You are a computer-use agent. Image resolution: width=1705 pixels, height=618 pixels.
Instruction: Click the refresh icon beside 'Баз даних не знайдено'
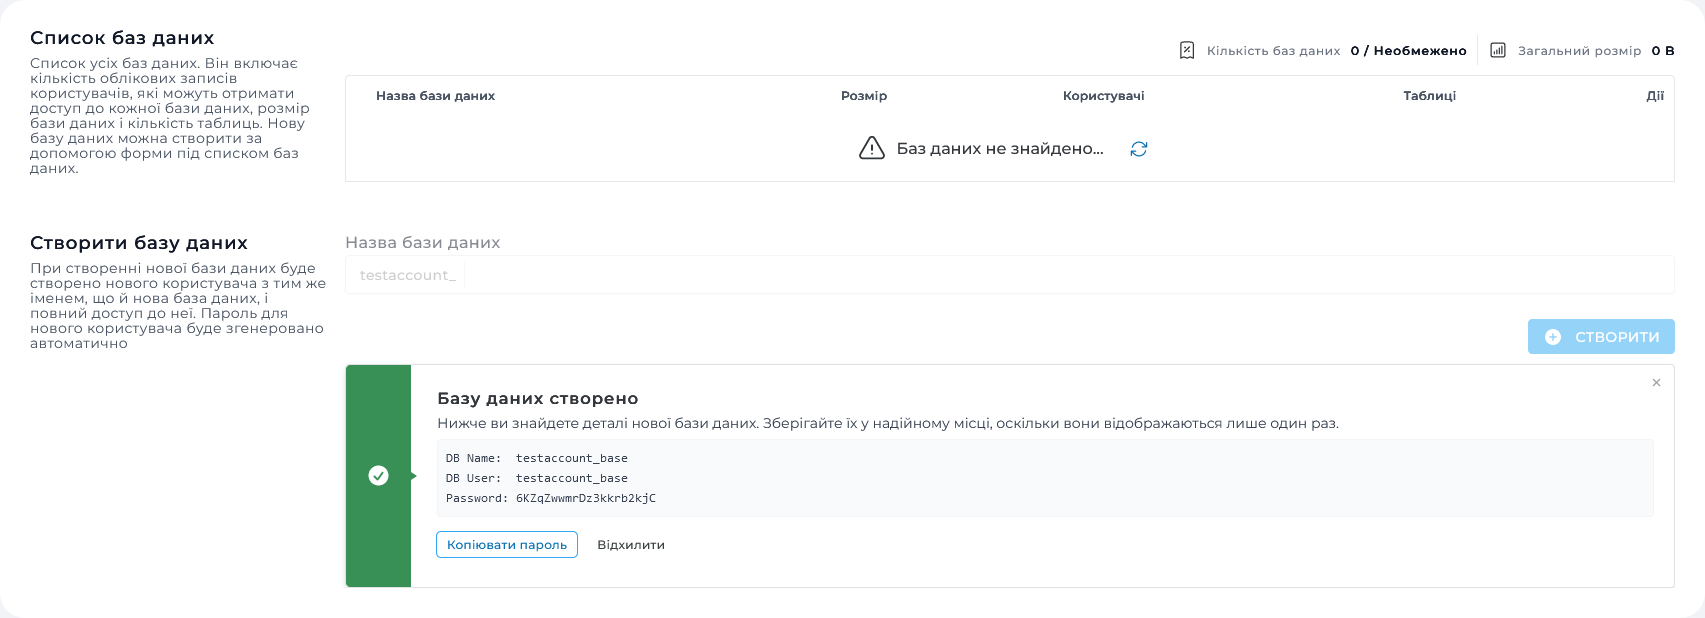(1138, 149)
